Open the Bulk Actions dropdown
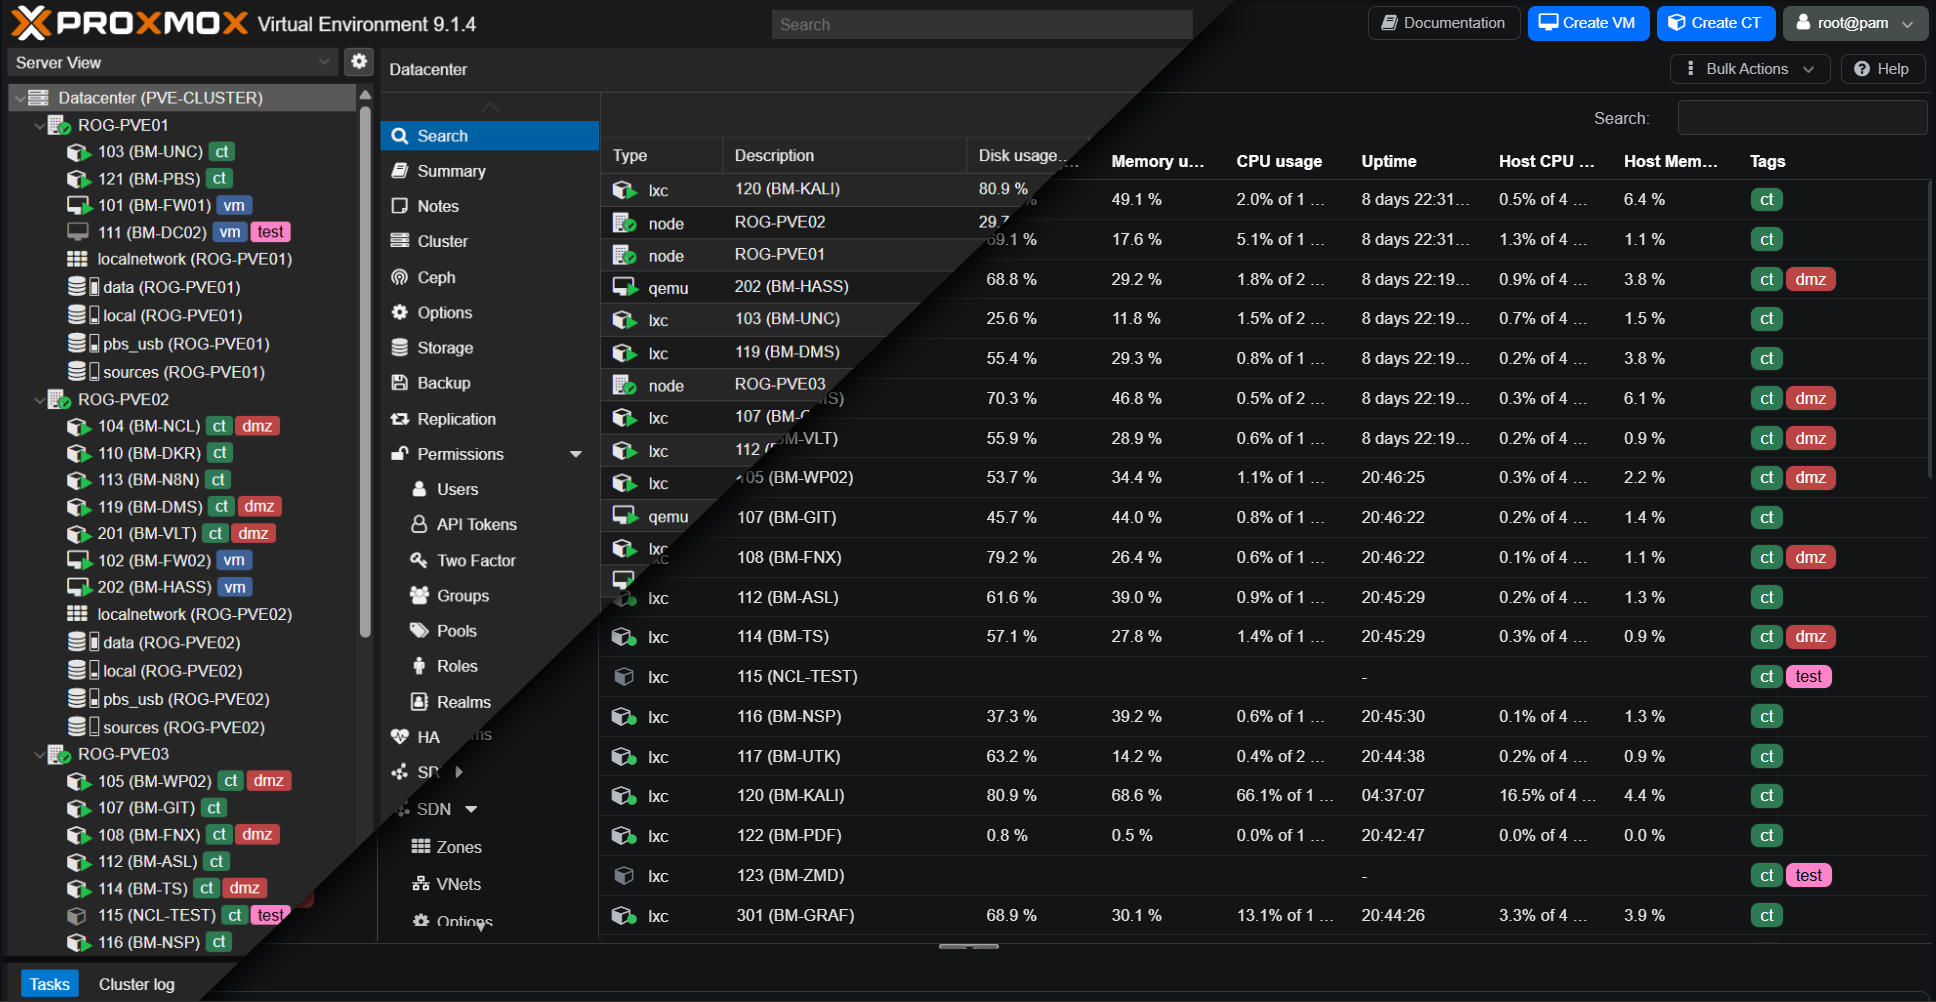The image size is (1936, 1002). point(1750,69)
